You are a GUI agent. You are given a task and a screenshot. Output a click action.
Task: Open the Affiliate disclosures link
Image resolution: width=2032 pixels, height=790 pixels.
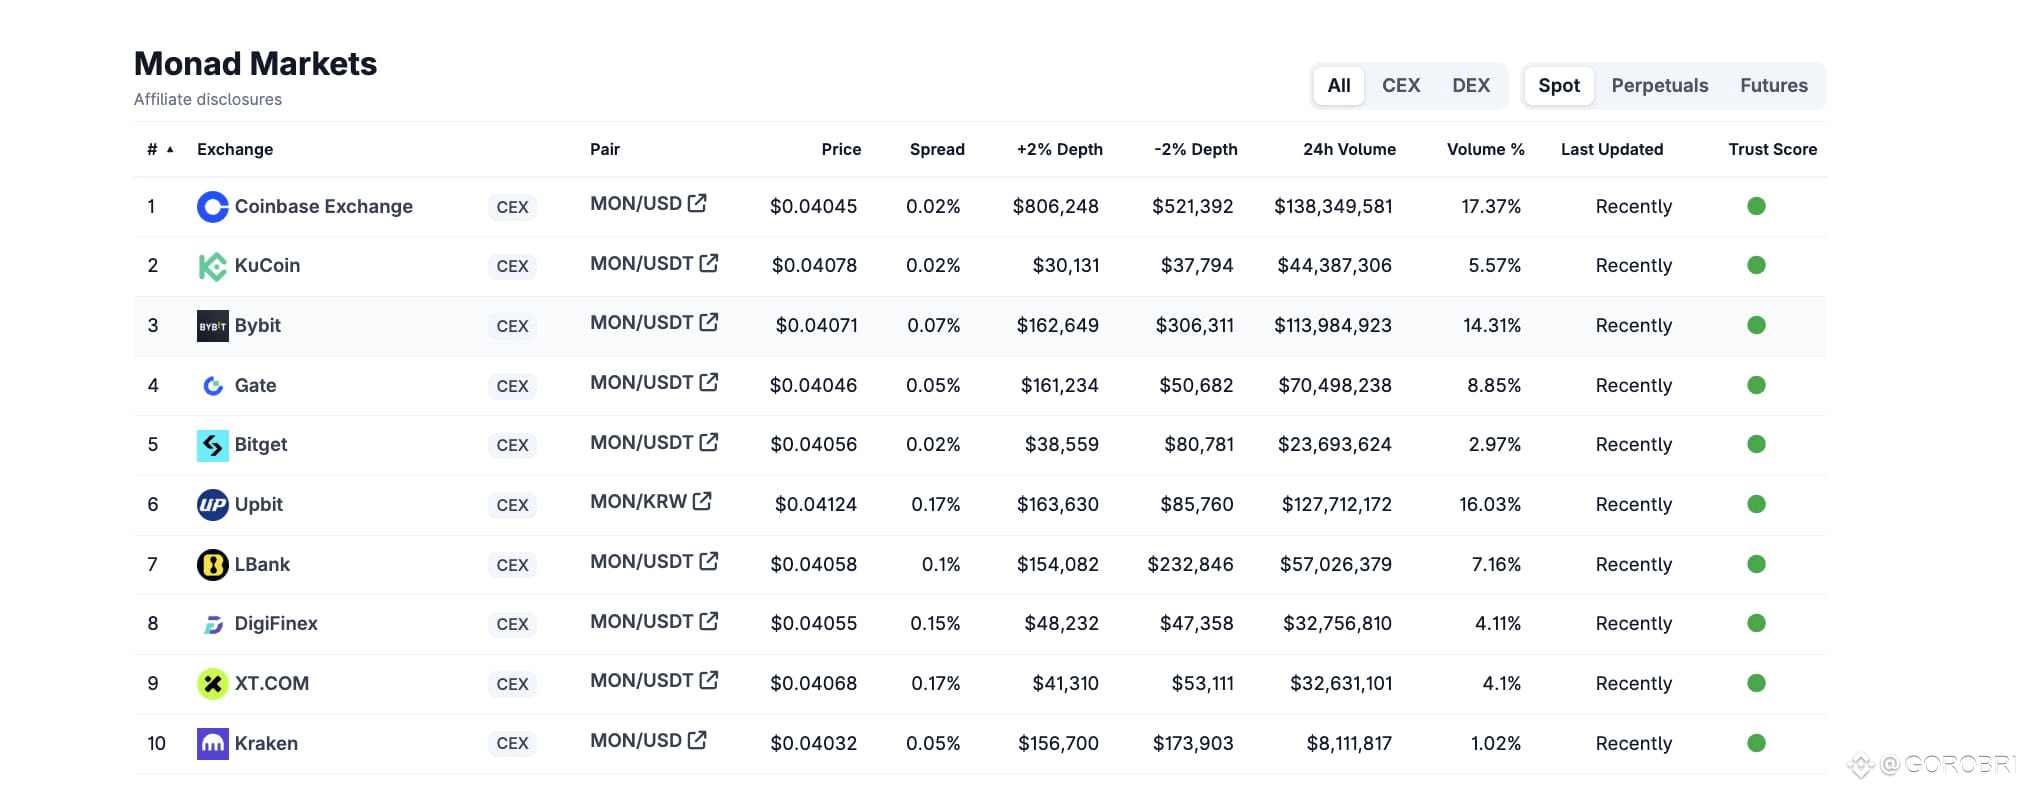click(x=208, y=99)
